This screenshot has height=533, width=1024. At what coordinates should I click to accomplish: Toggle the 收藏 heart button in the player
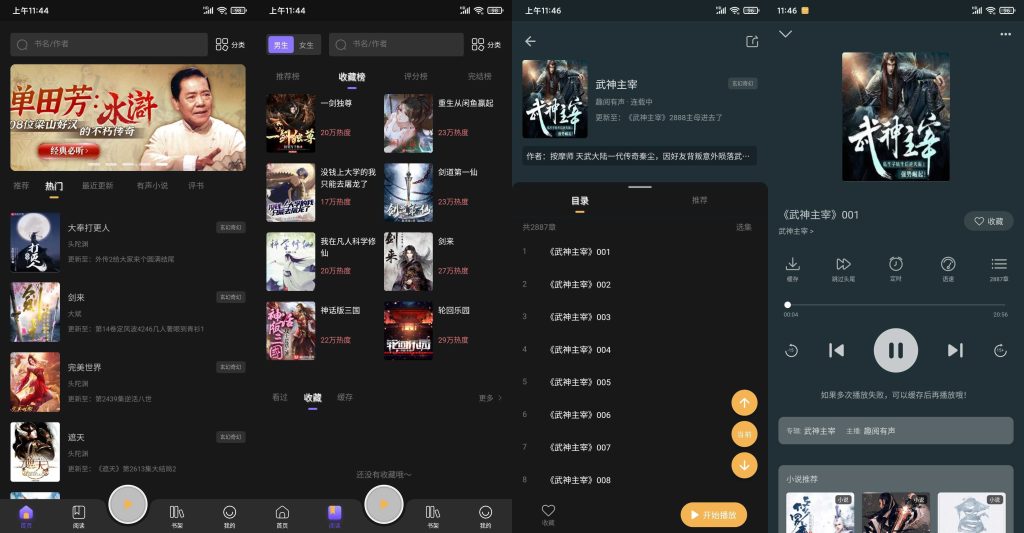989,221
